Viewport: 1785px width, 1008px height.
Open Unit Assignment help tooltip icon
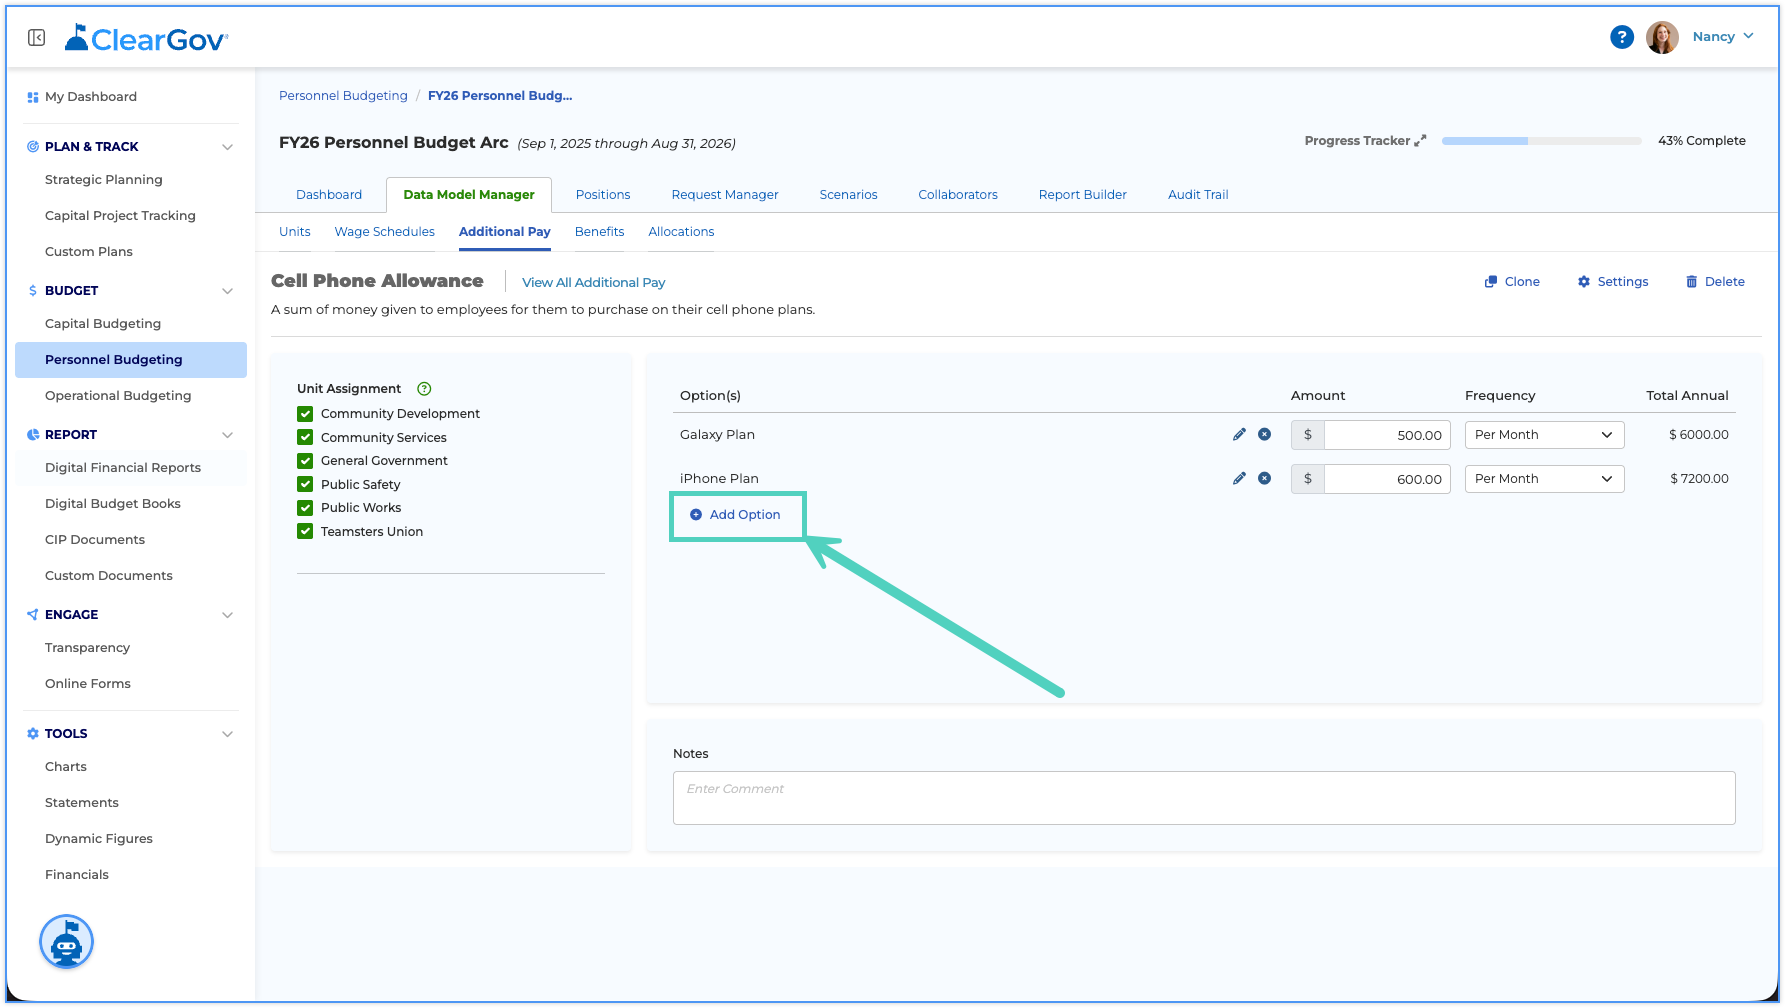tap(424, 388)
